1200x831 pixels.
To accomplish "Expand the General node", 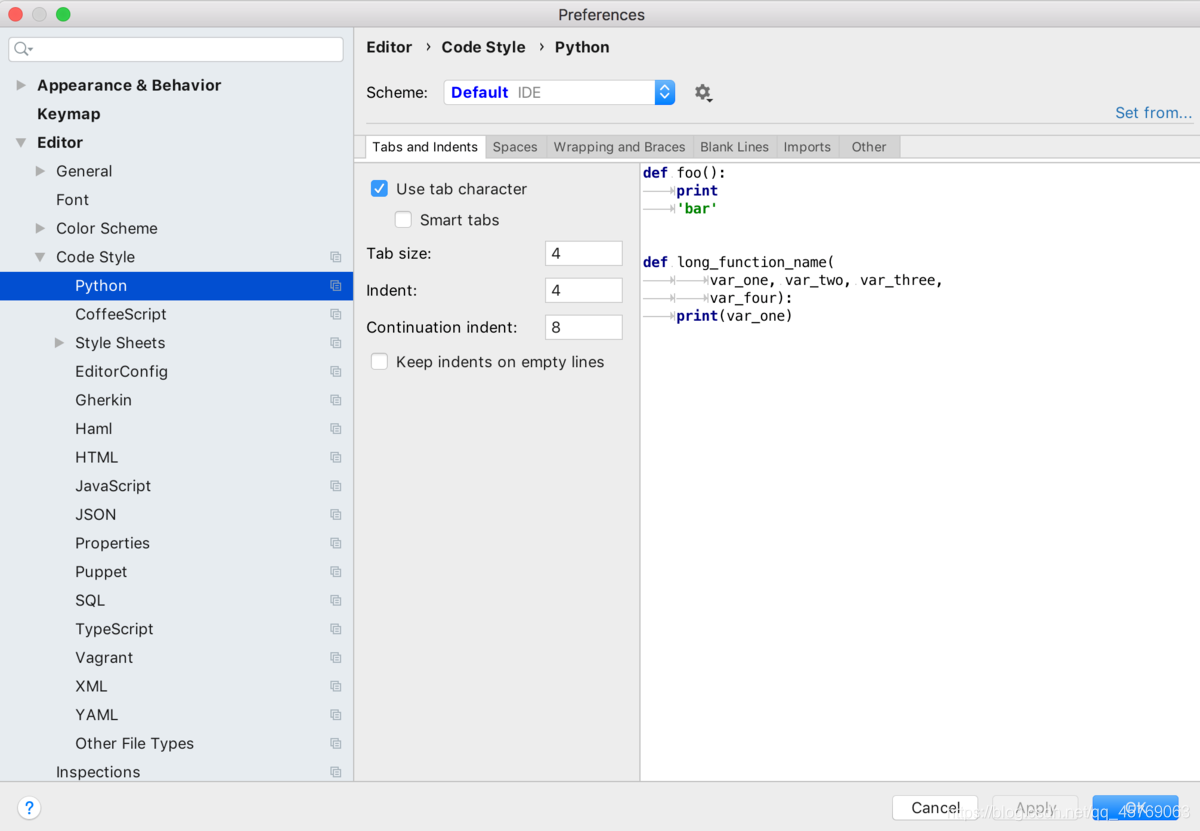I will pyautogui.click(x=40, y=171).
